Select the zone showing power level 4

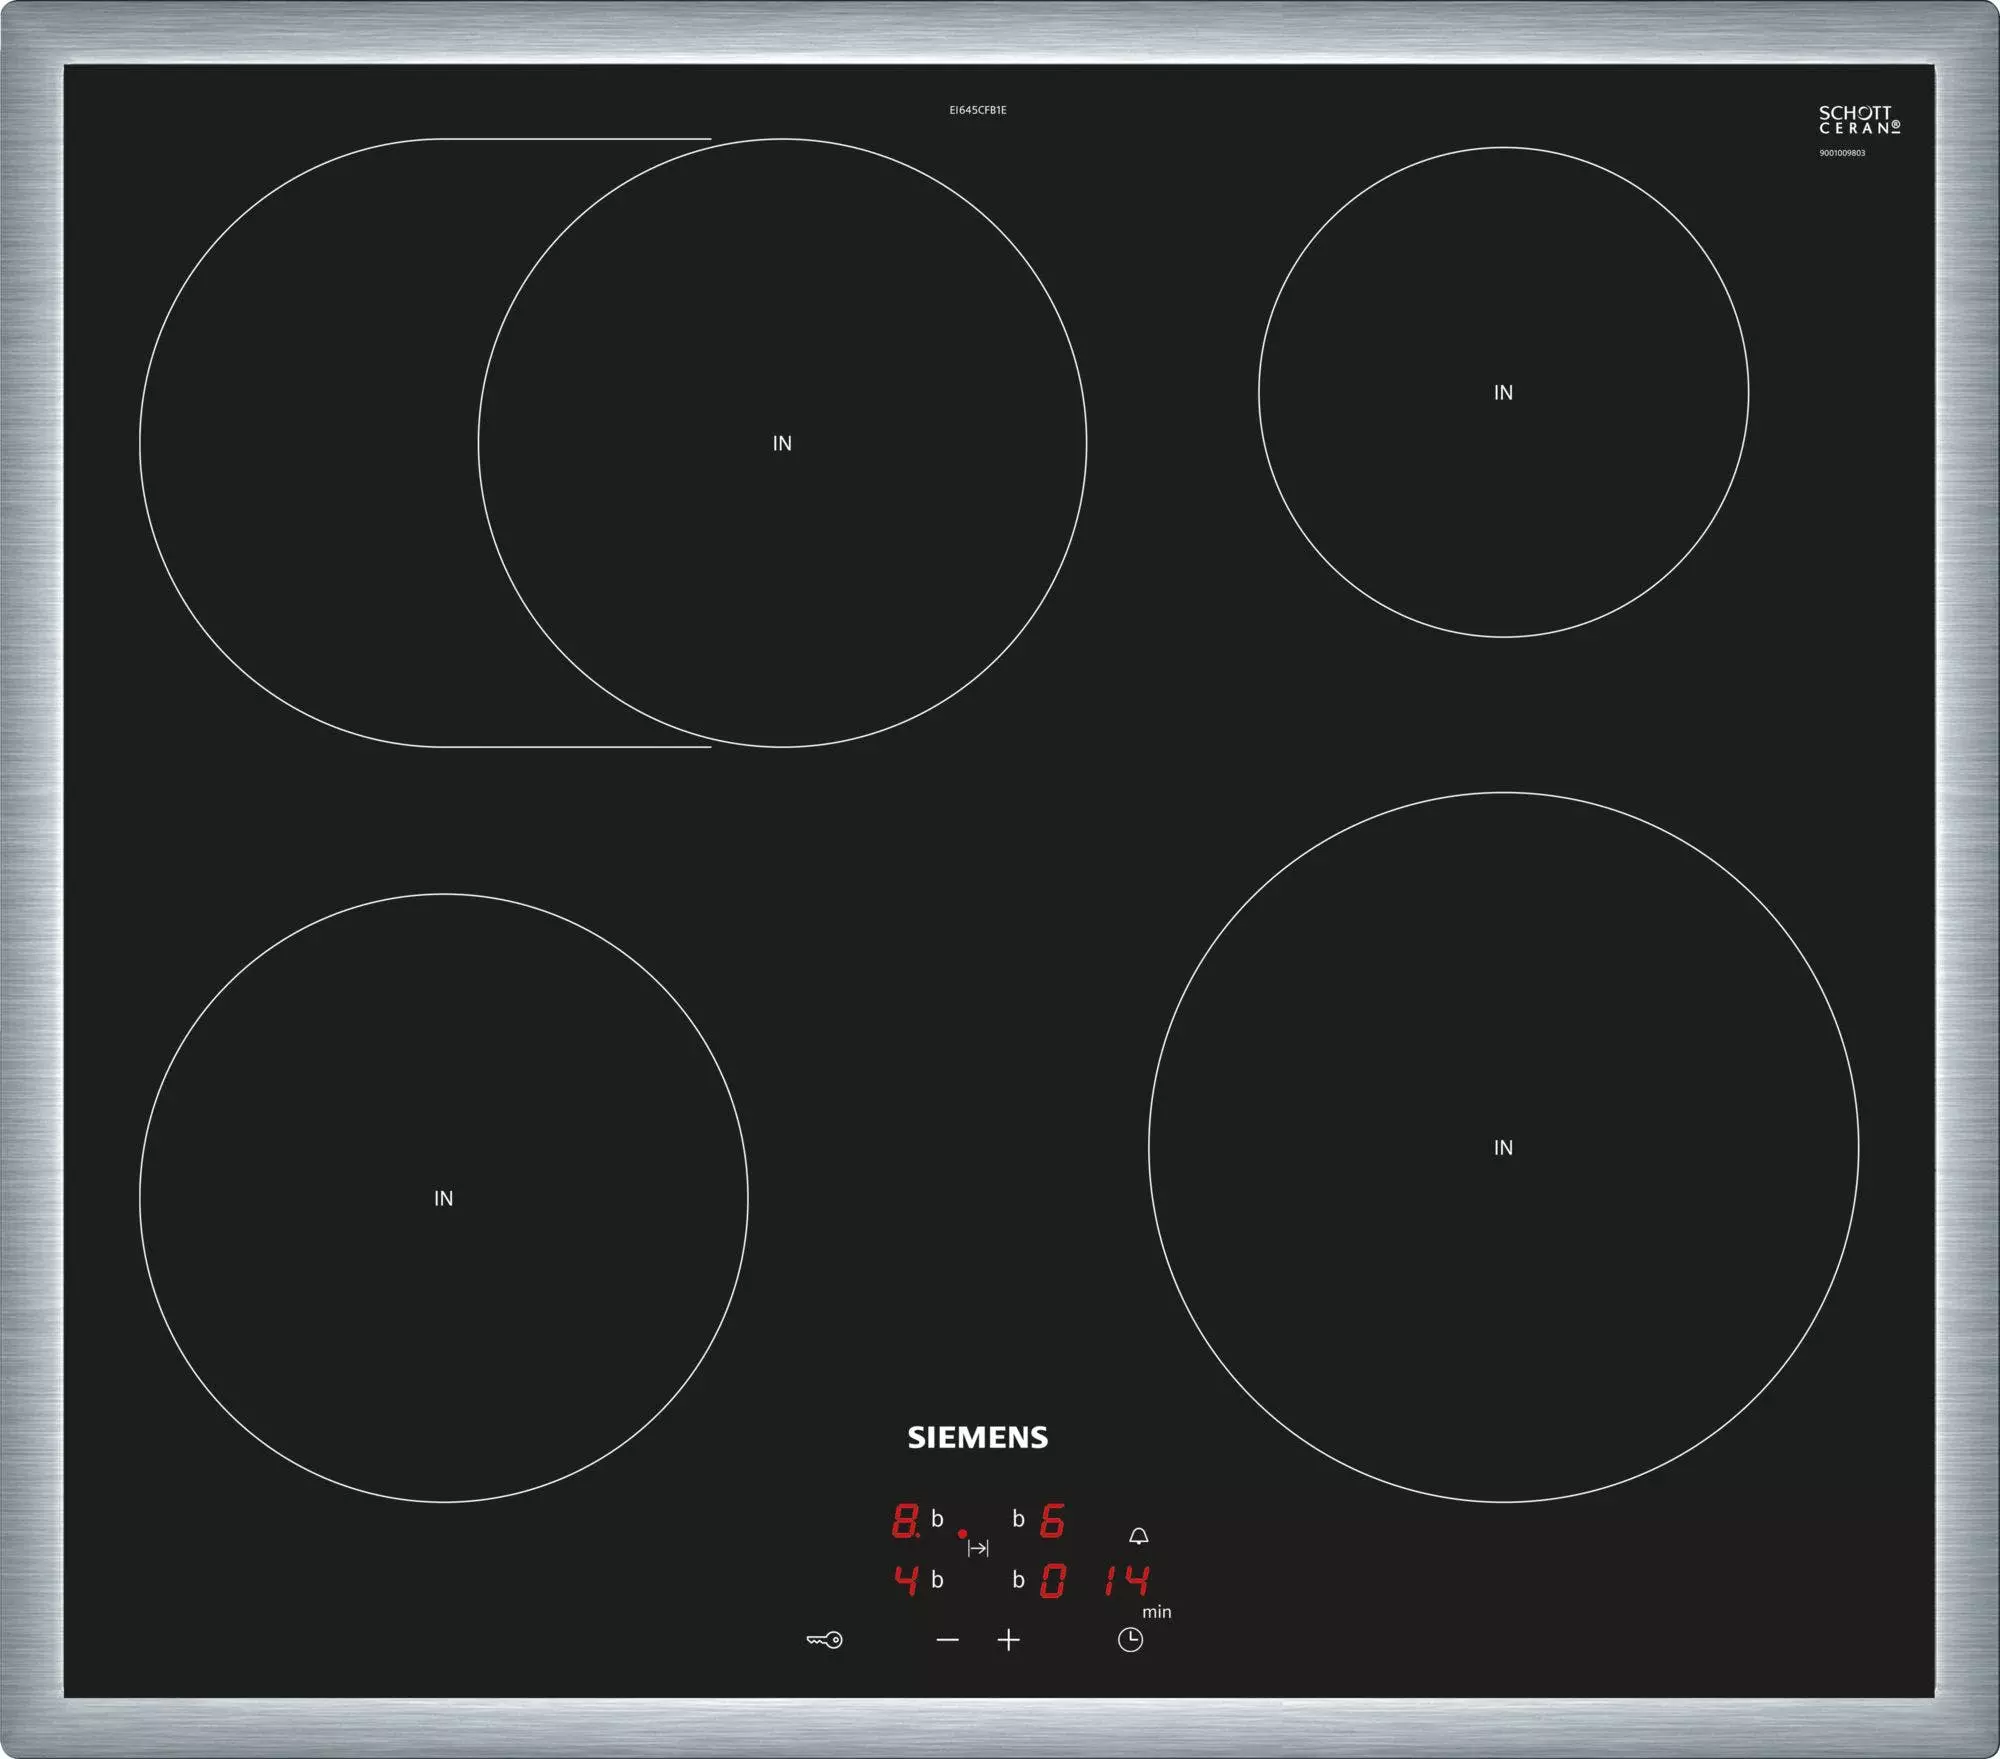coord(906,1580)
